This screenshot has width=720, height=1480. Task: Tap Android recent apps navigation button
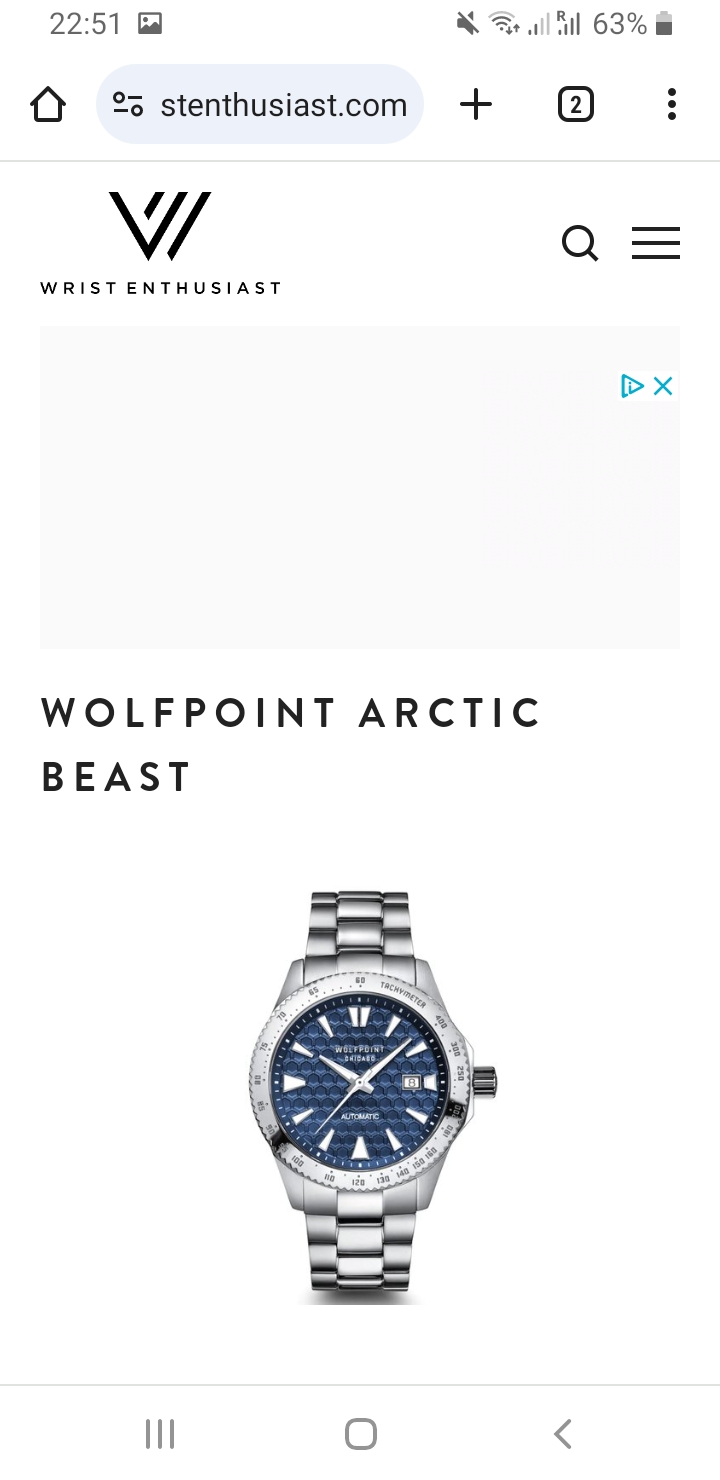[160, 1434]
